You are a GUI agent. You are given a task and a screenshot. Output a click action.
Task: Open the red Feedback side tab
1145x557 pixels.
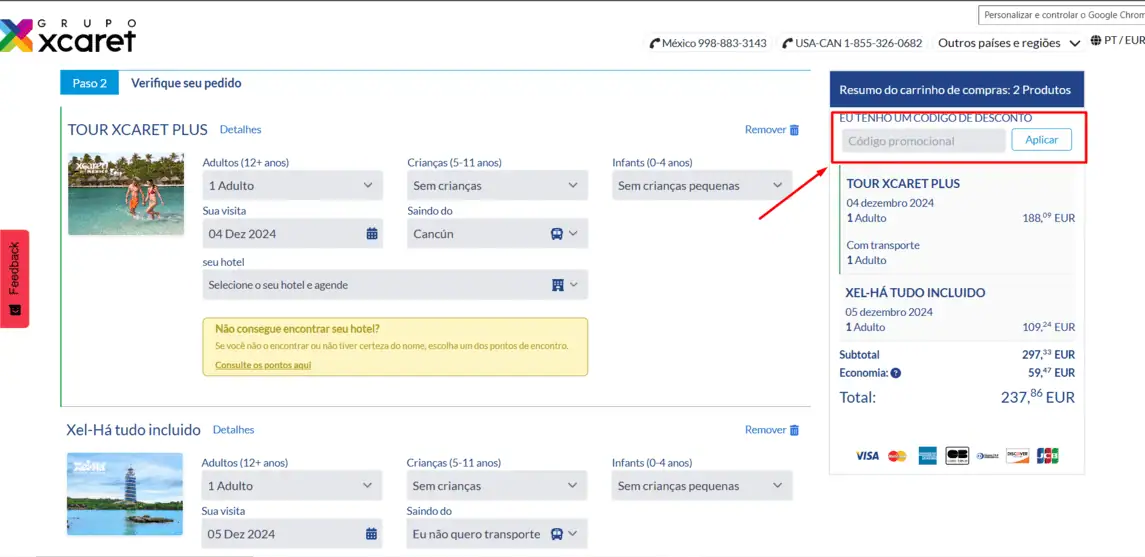click(15, 279)
